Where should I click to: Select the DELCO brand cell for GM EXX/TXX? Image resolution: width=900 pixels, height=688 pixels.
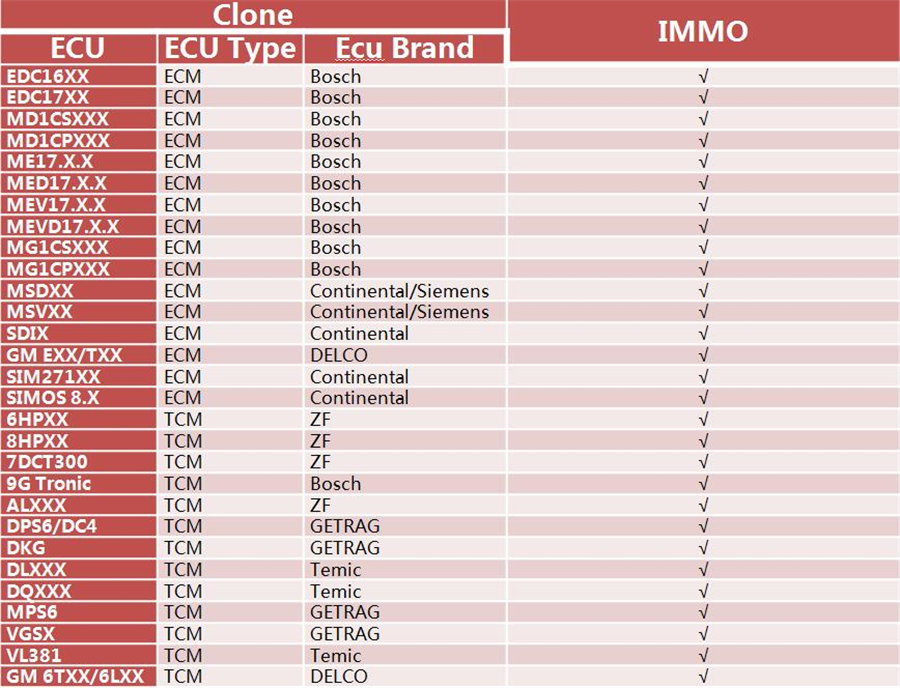coord(339,355)
